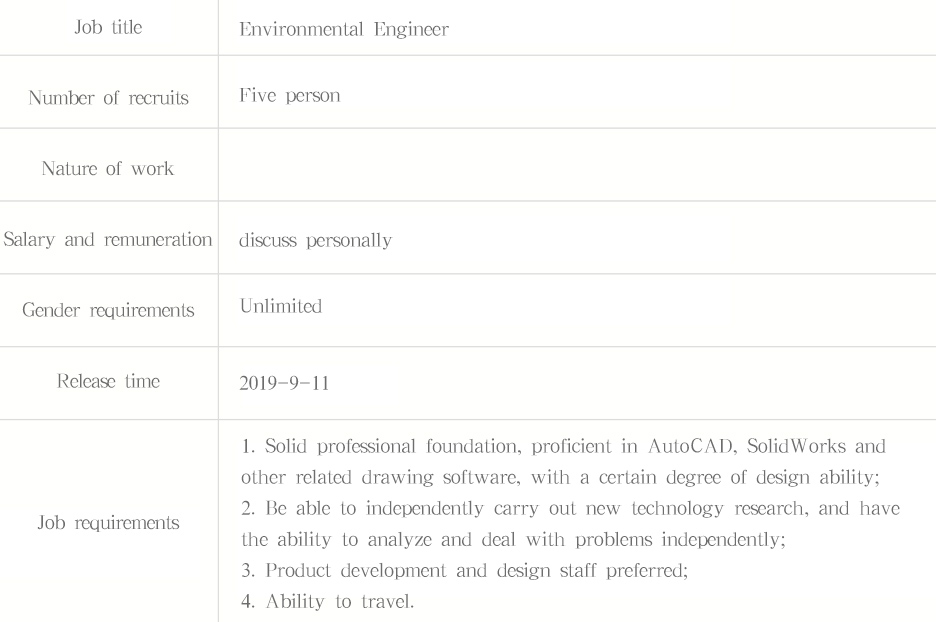This screenshot has width=936, height=622.
Task: Click the "Job title" label cell
Action: [x=108, y=28]
